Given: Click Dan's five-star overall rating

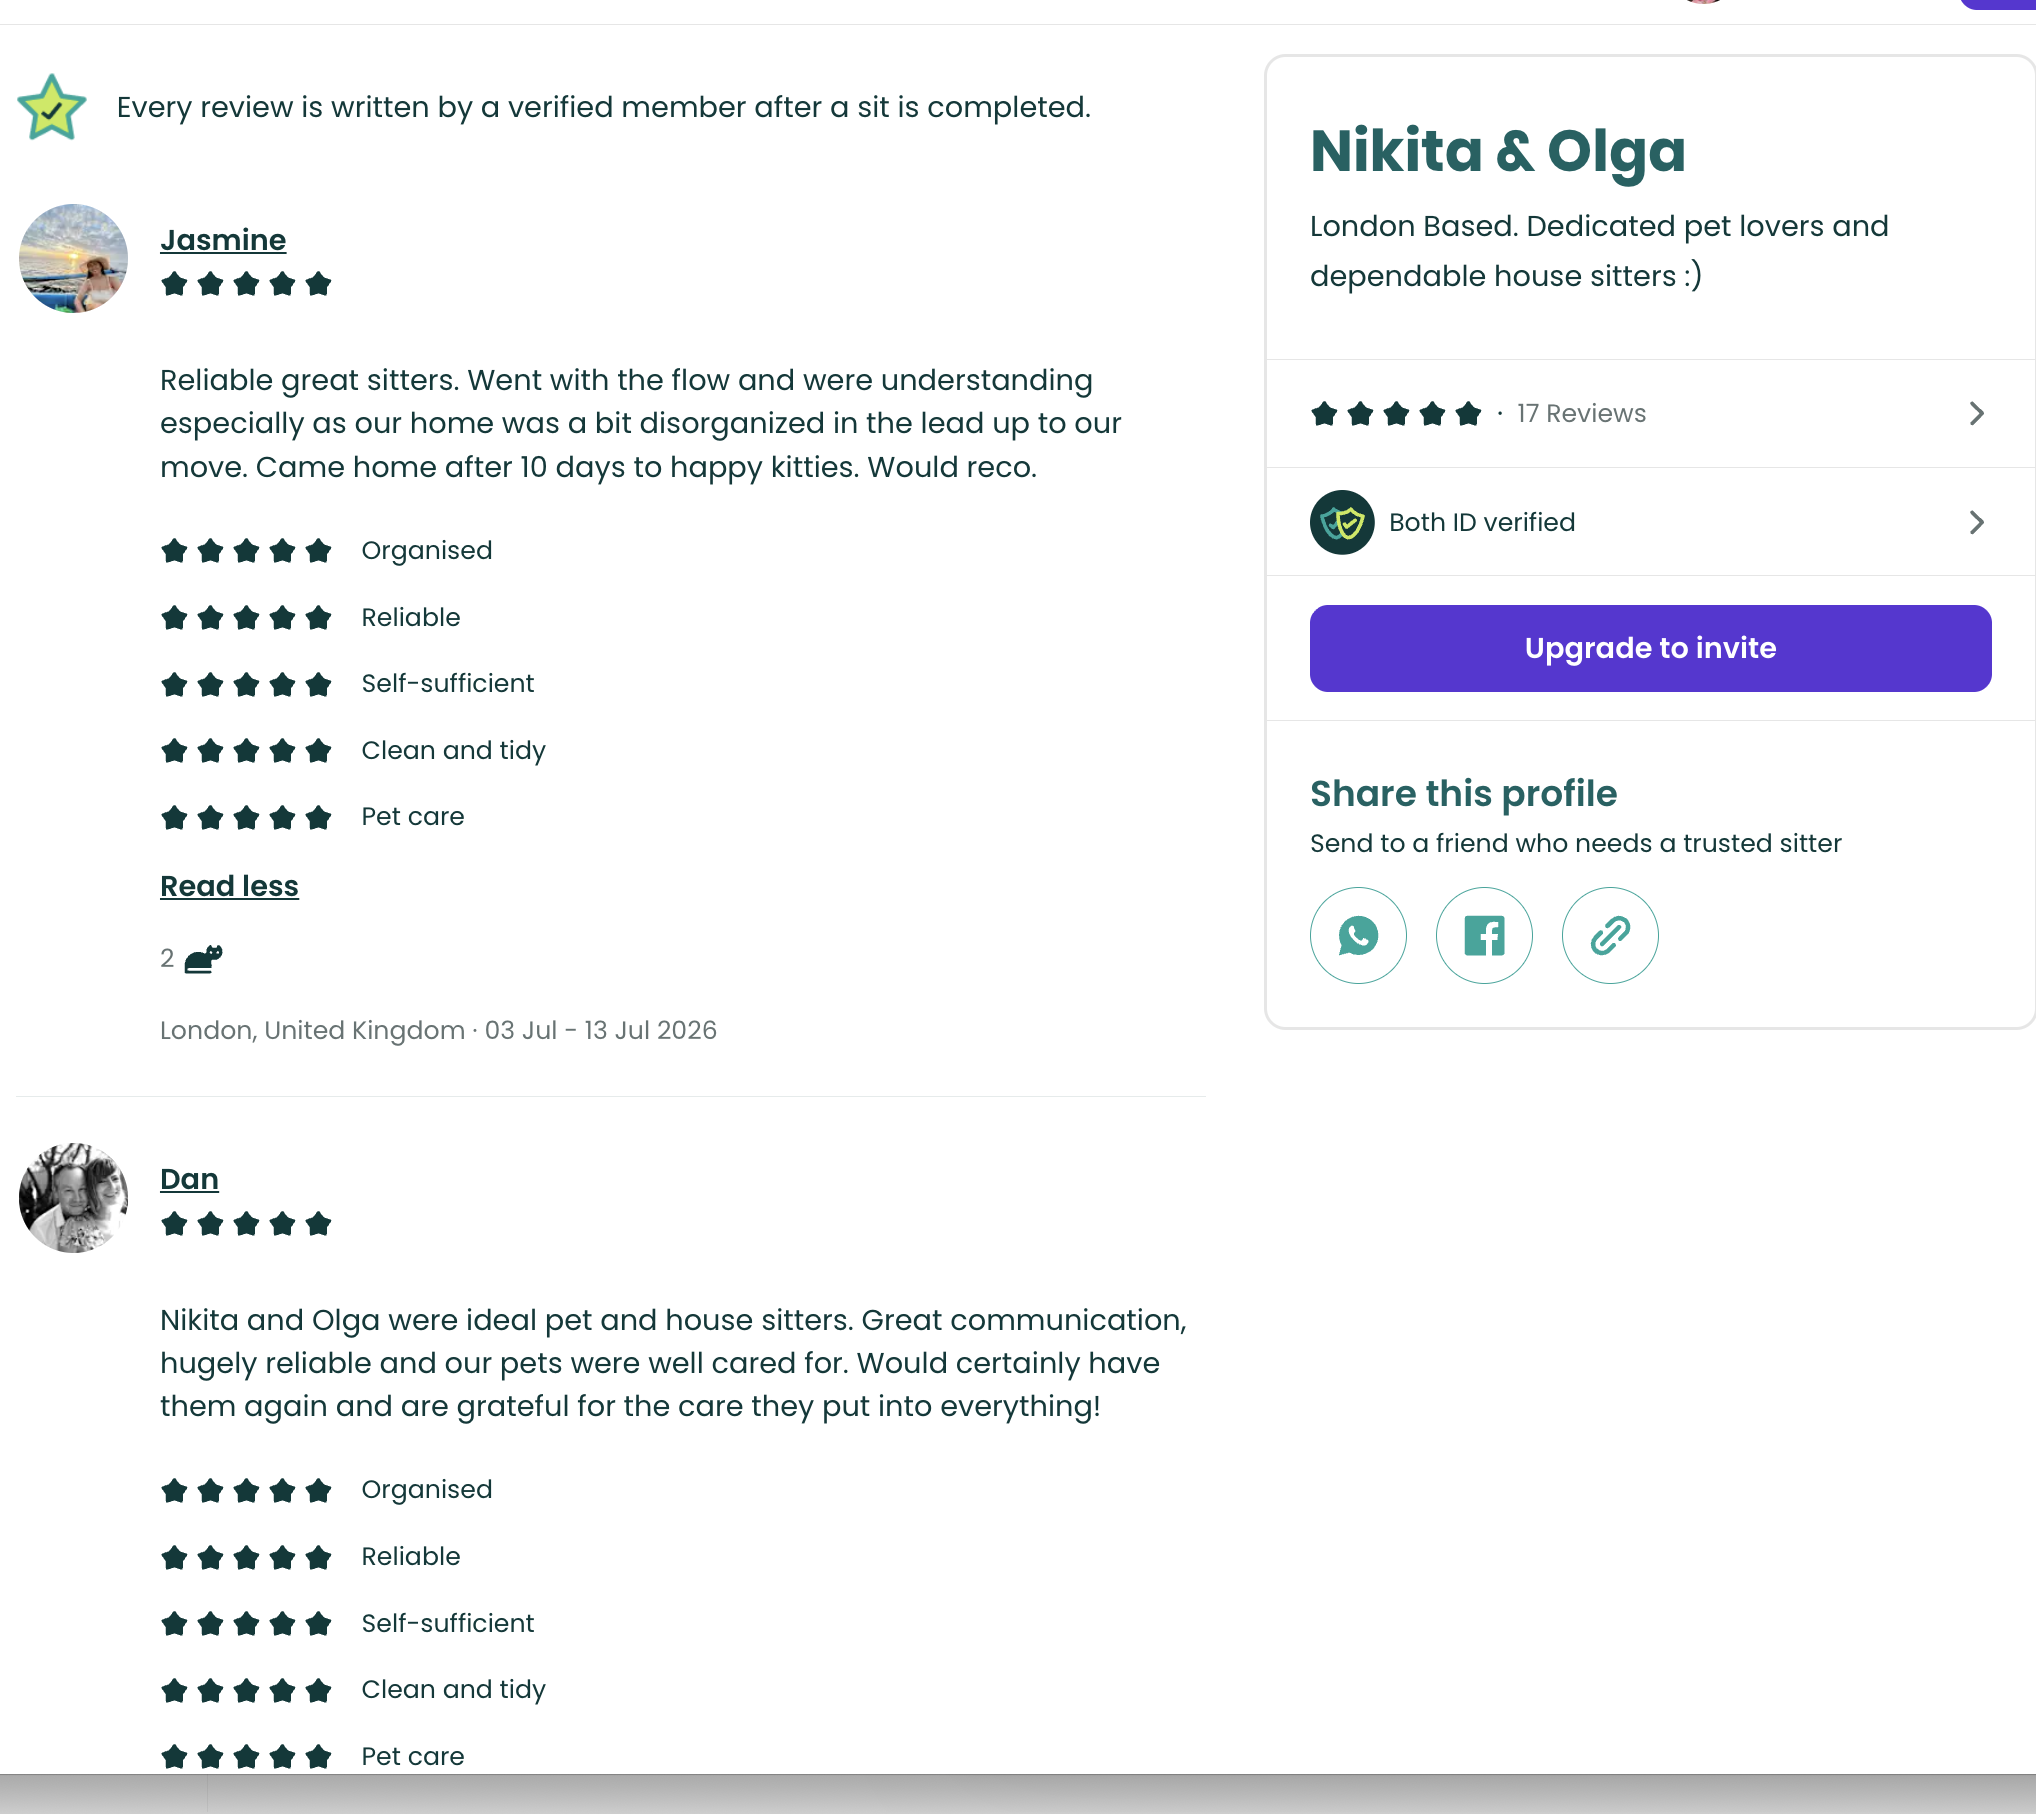Looking at the screenshot, I should click(x=246, y=1224).
